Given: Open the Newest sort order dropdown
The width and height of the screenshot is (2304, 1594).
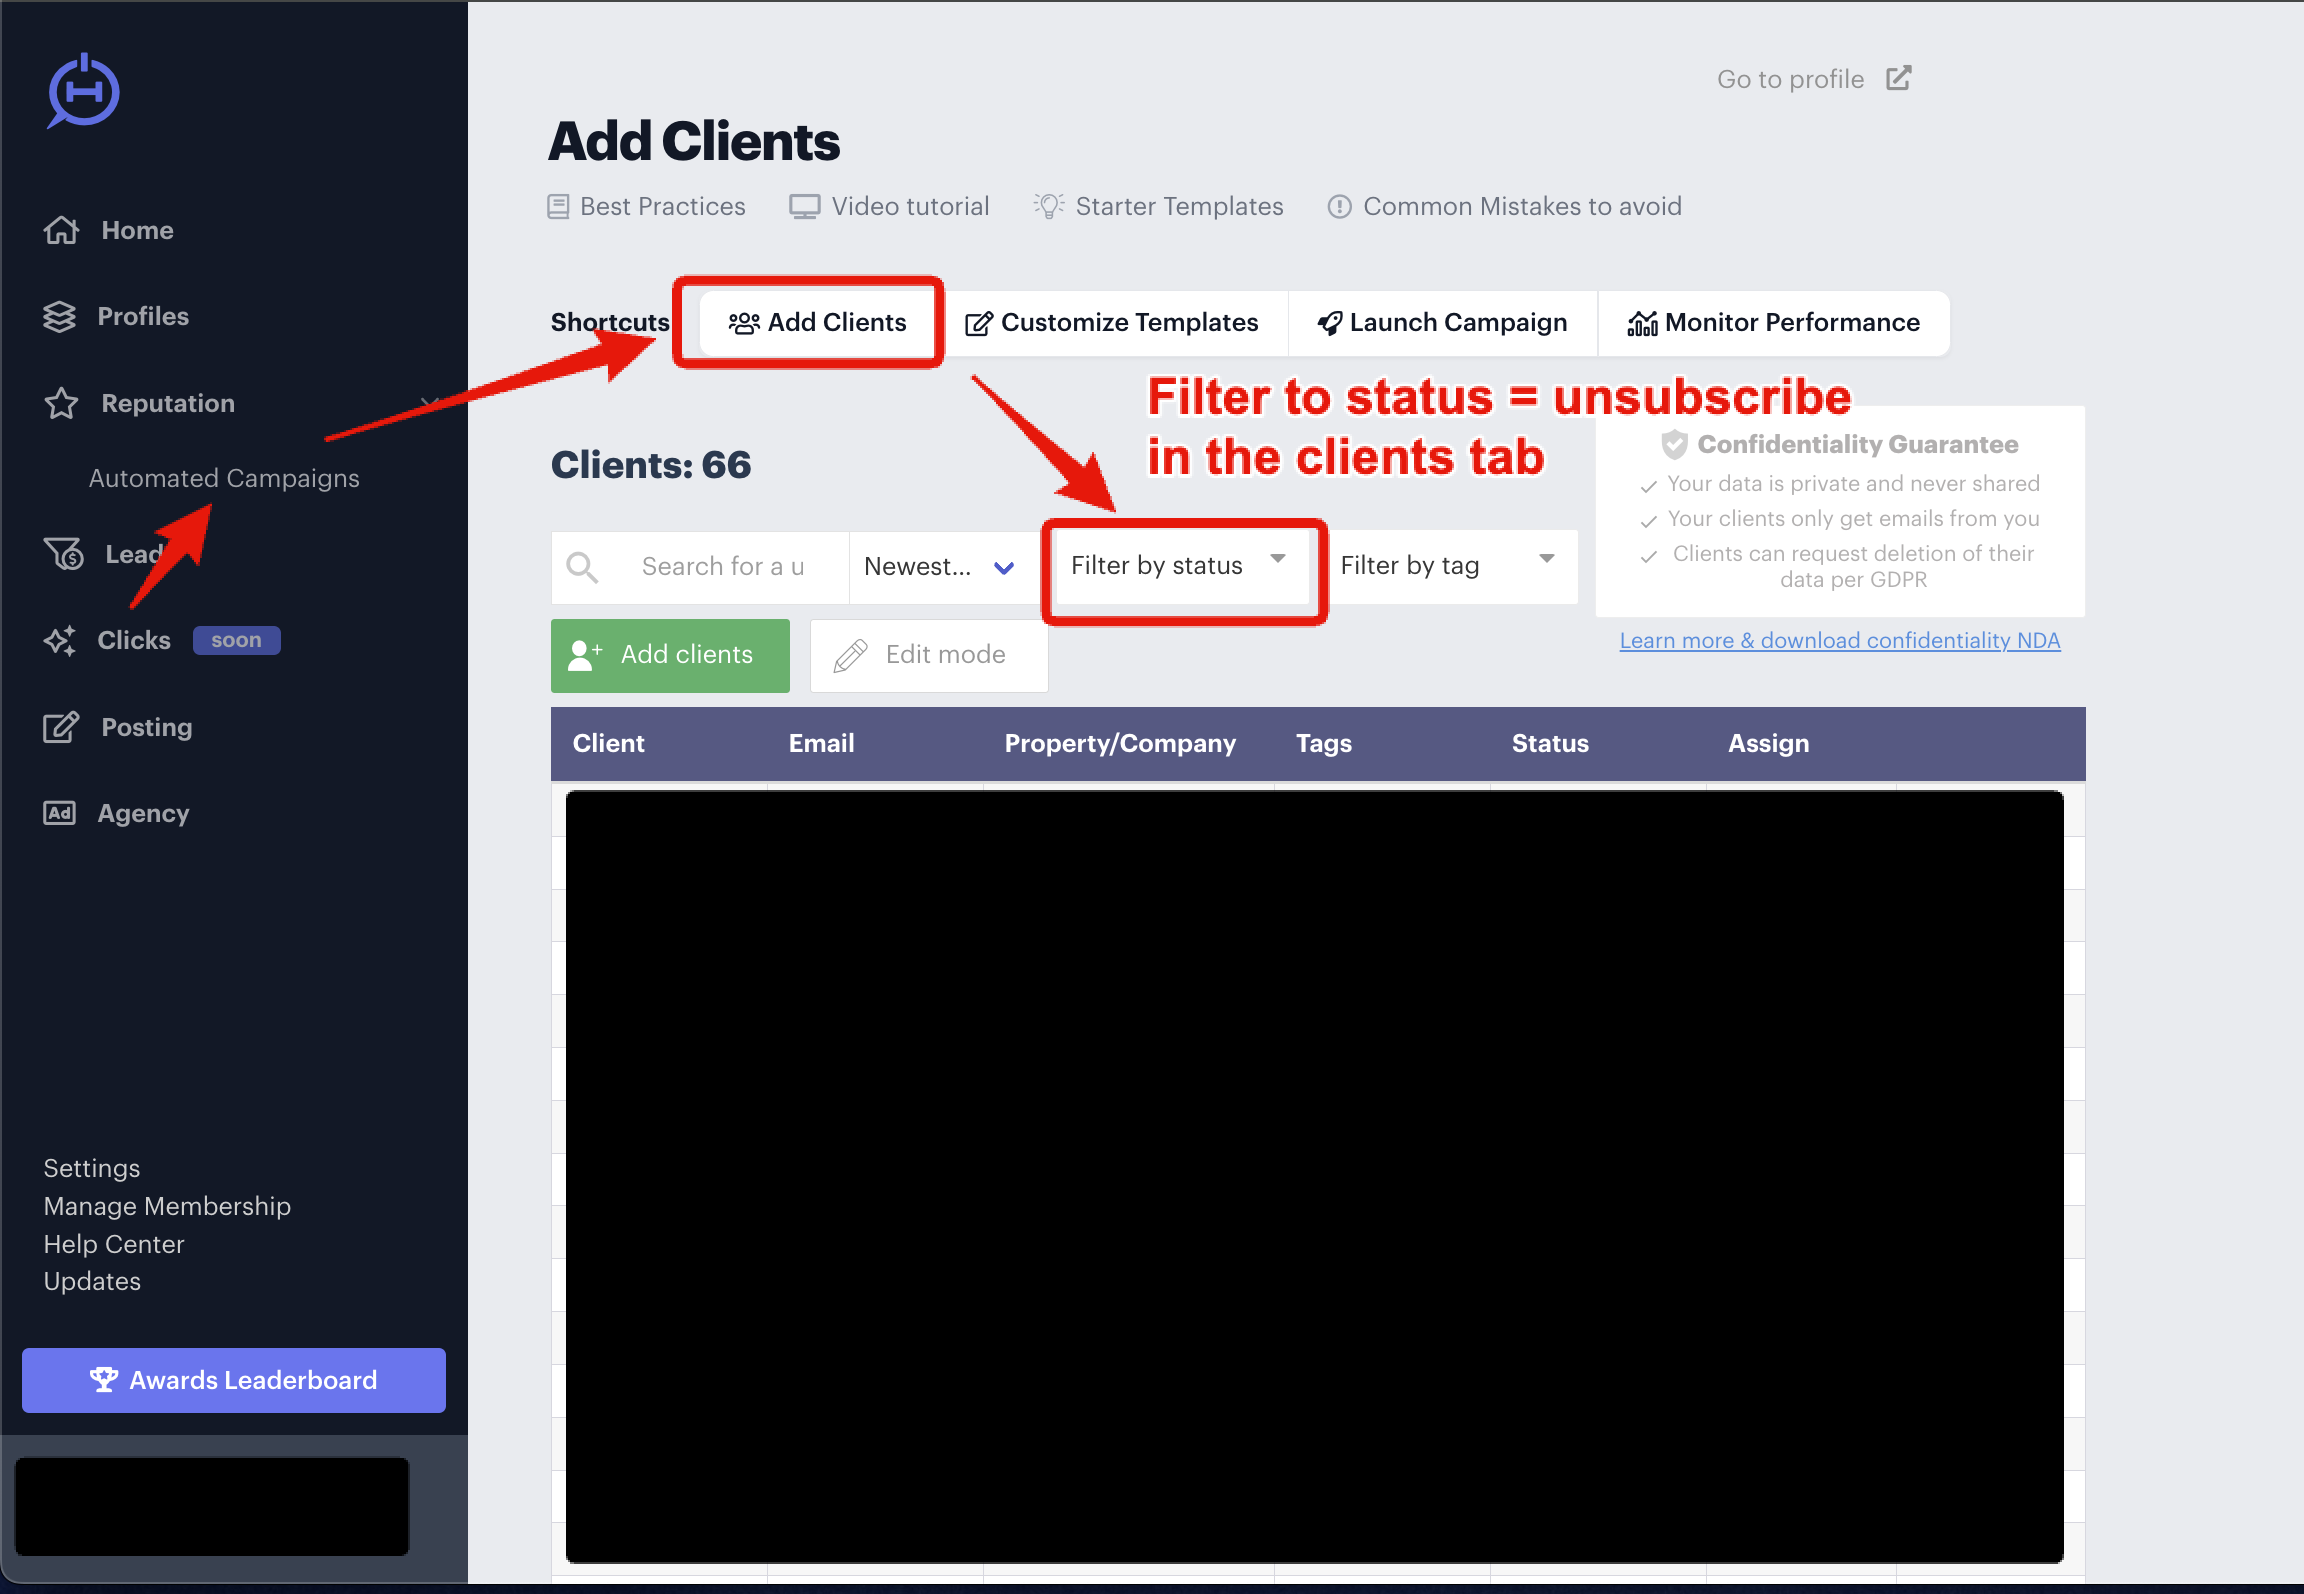Looking at the screenshot, I should click(940, 567).
